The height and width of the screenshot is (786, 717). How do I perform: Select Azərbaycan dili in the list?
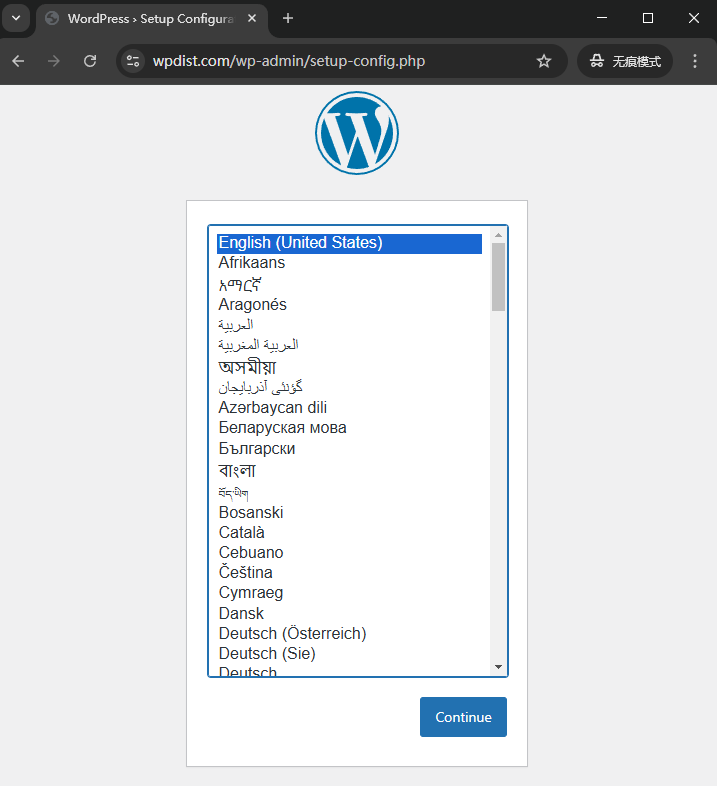[272, 407]
